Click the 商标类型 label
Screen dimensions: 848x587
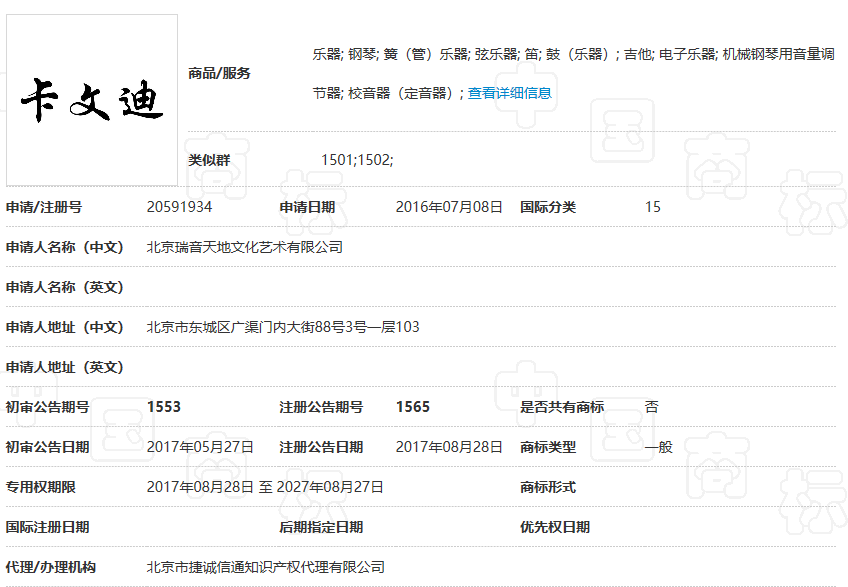coord(548,447)
